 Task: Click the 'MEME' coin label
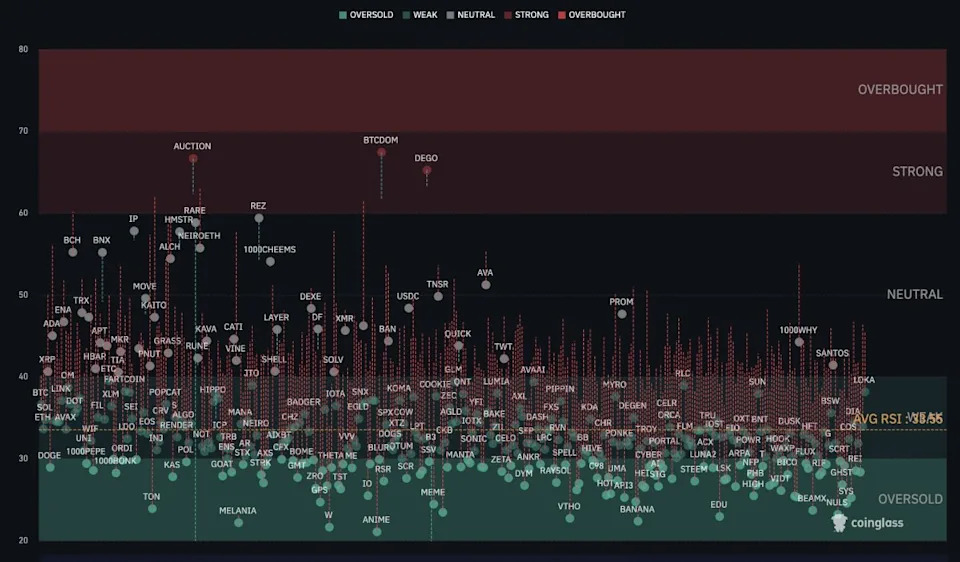433,492
